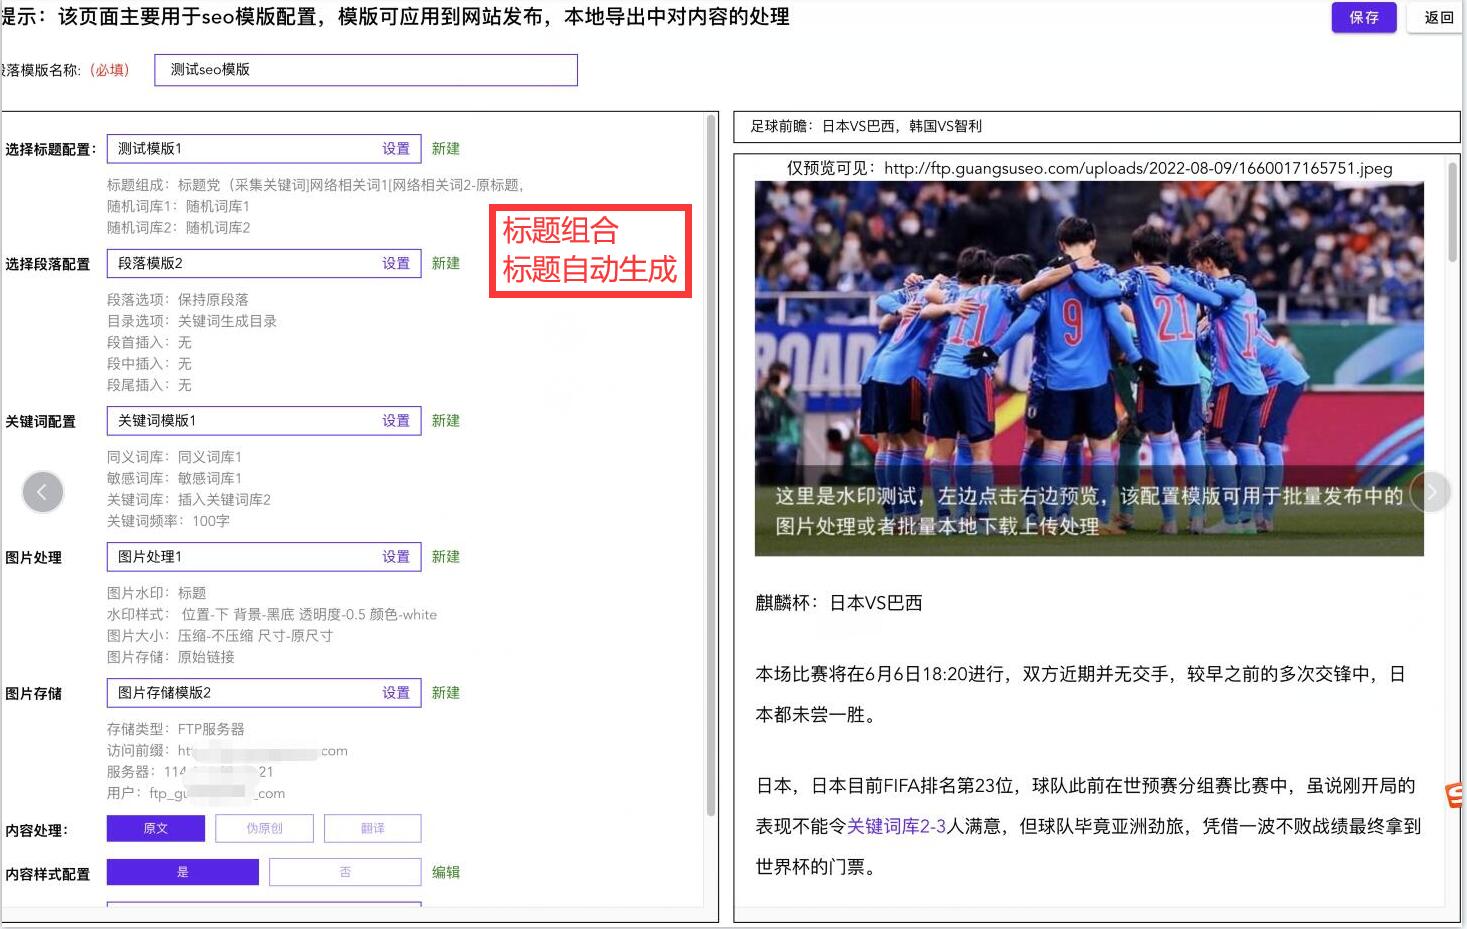
Task: Click text 敏感词库: 敏感词库1
Action: point(174,478)
